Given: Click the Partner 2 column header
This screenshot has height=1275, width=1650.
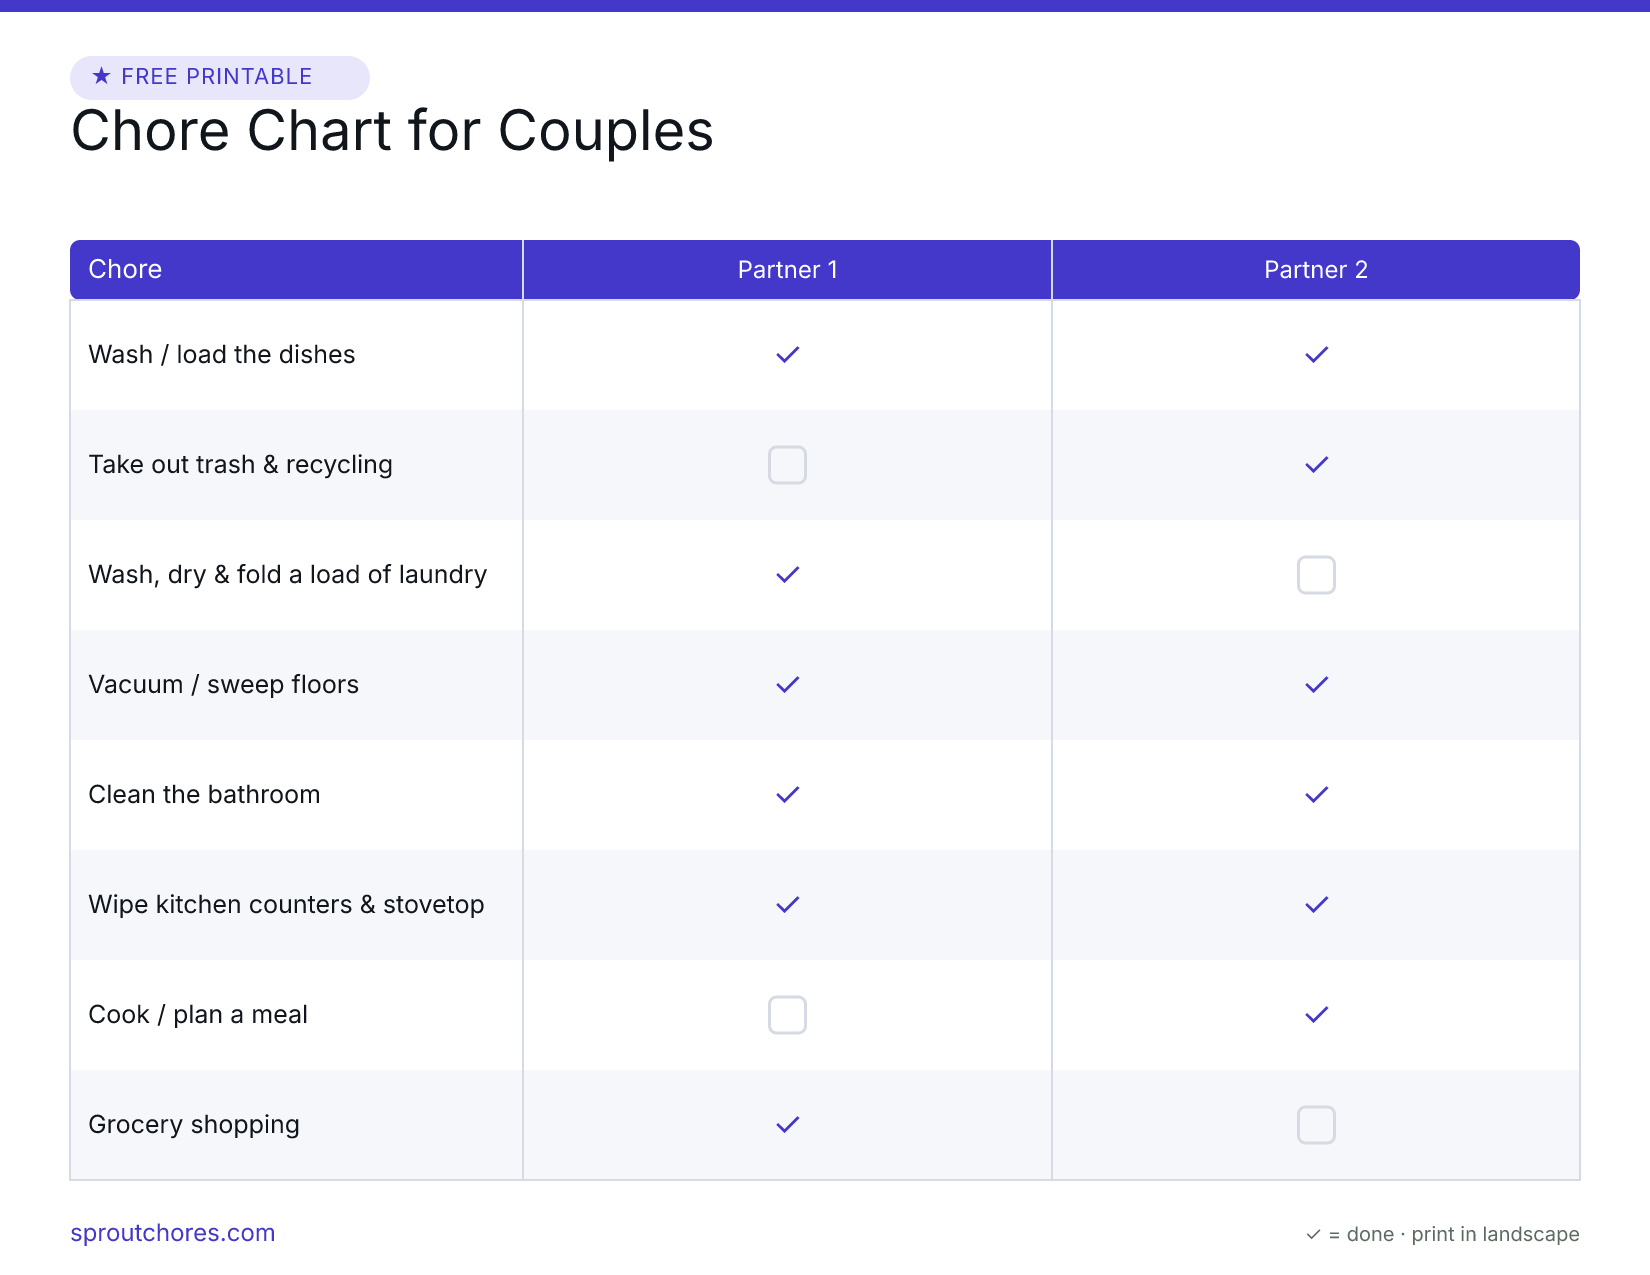Looking at the screenshot, I should pos(1316,269).
